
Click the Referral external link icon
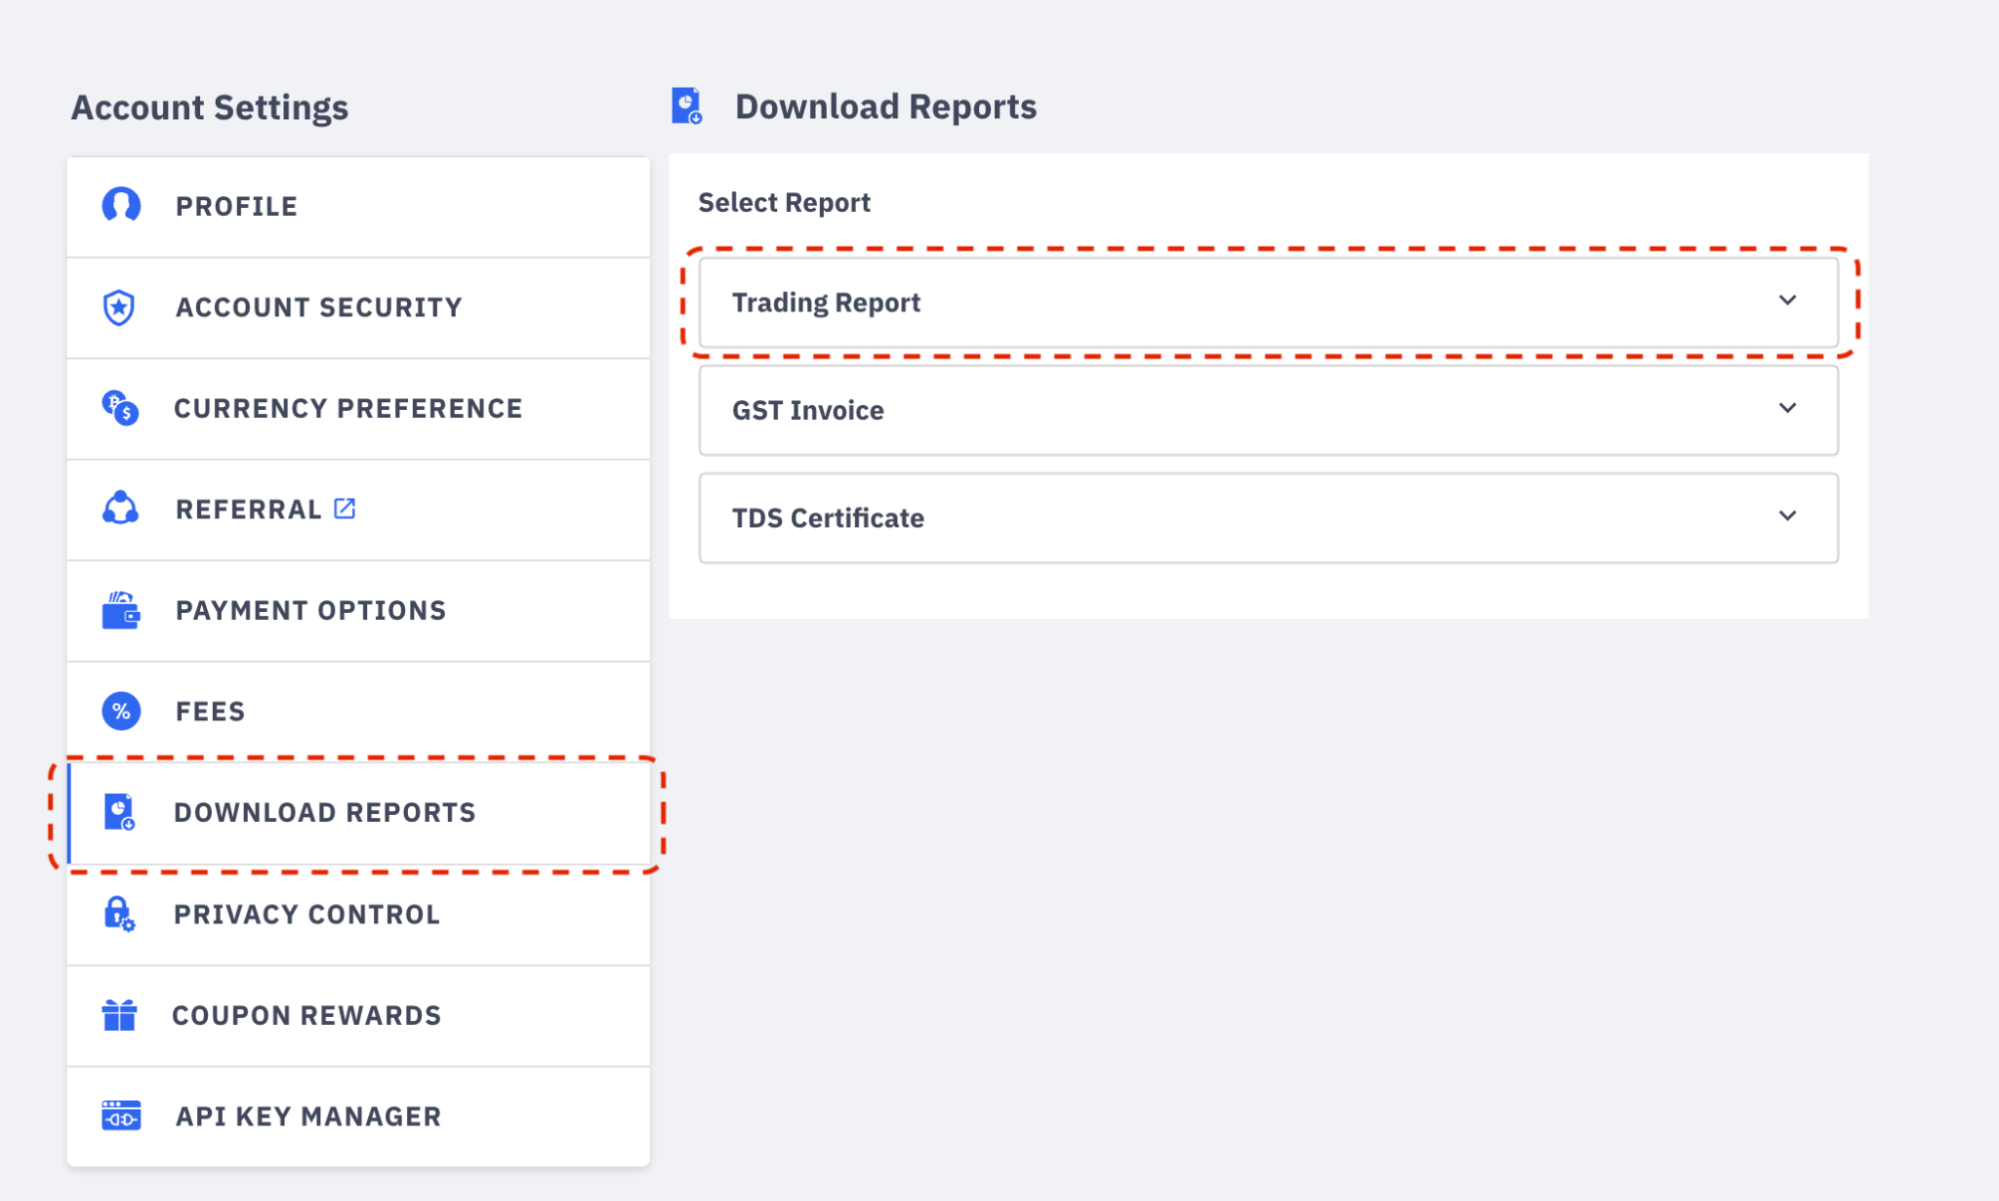click(x=344, y=508)
